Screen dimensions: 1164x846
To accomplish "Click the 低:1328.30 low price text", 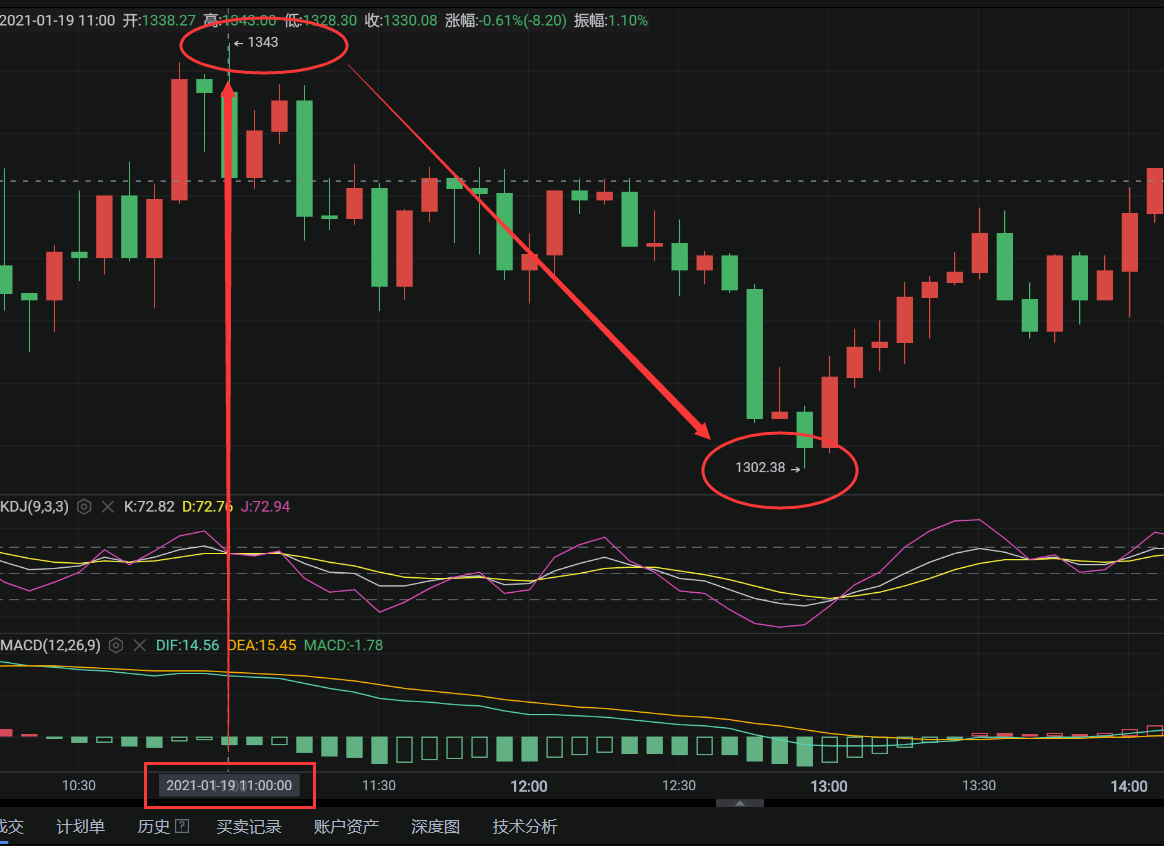I will 321,20.
